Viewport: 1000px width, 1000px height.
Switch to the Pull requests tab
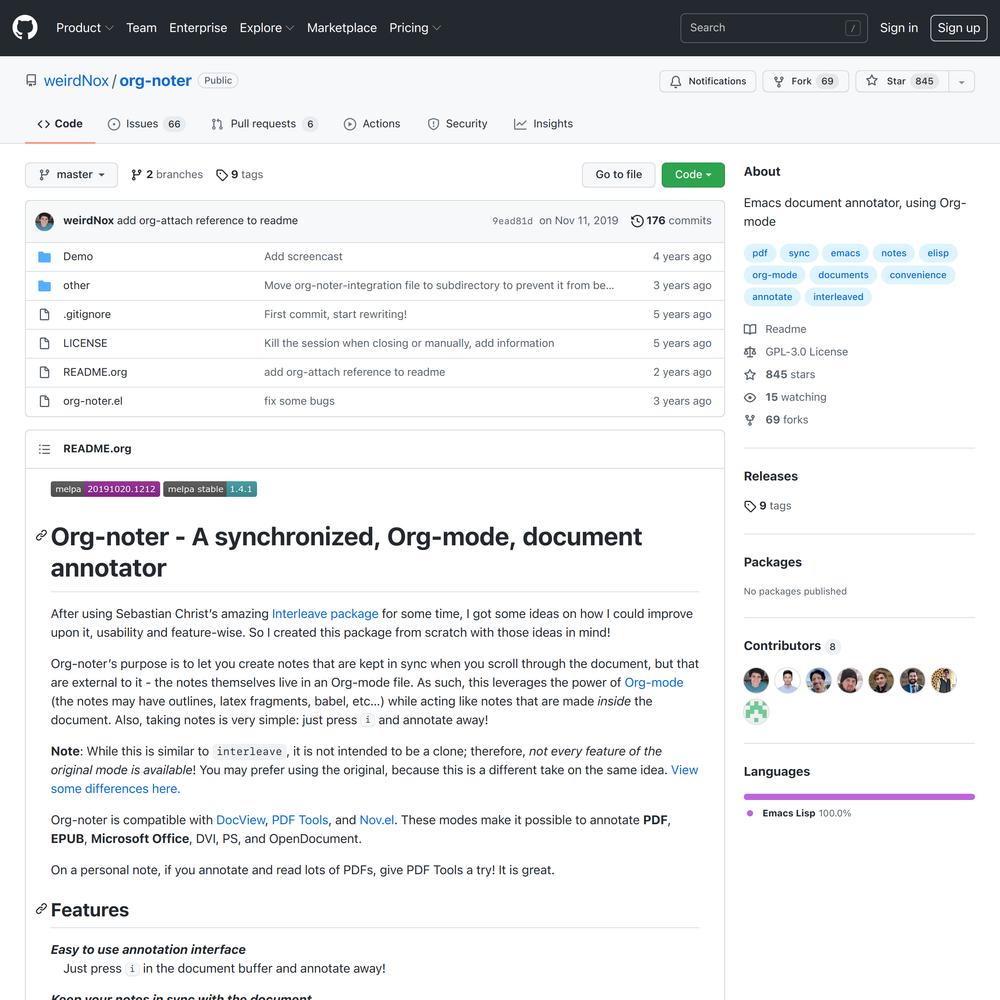263,124
